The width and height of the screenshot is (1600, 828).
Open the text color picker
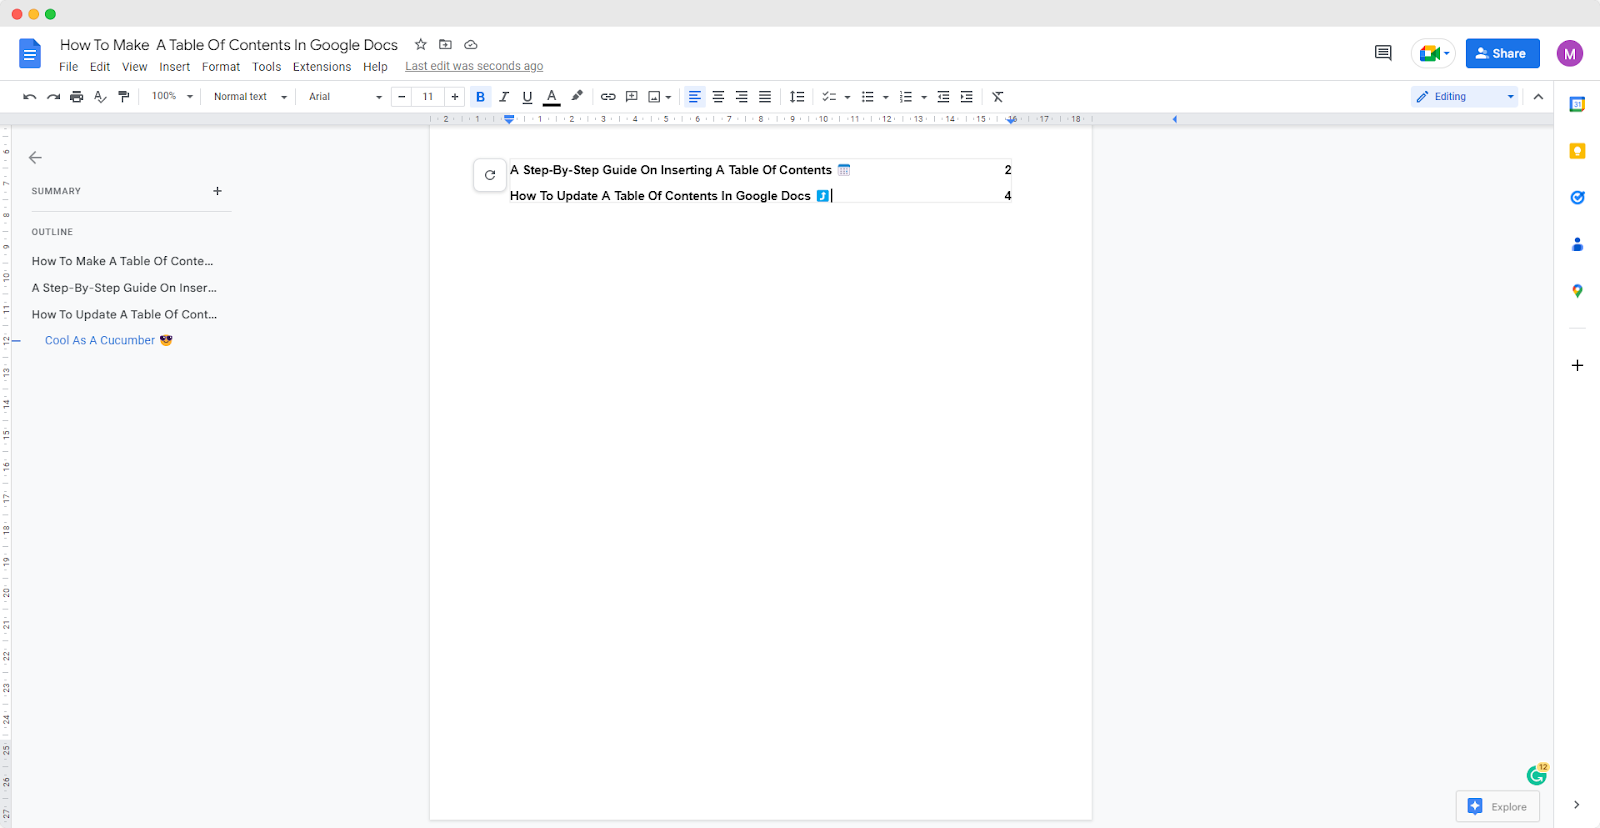coord(552,97)
